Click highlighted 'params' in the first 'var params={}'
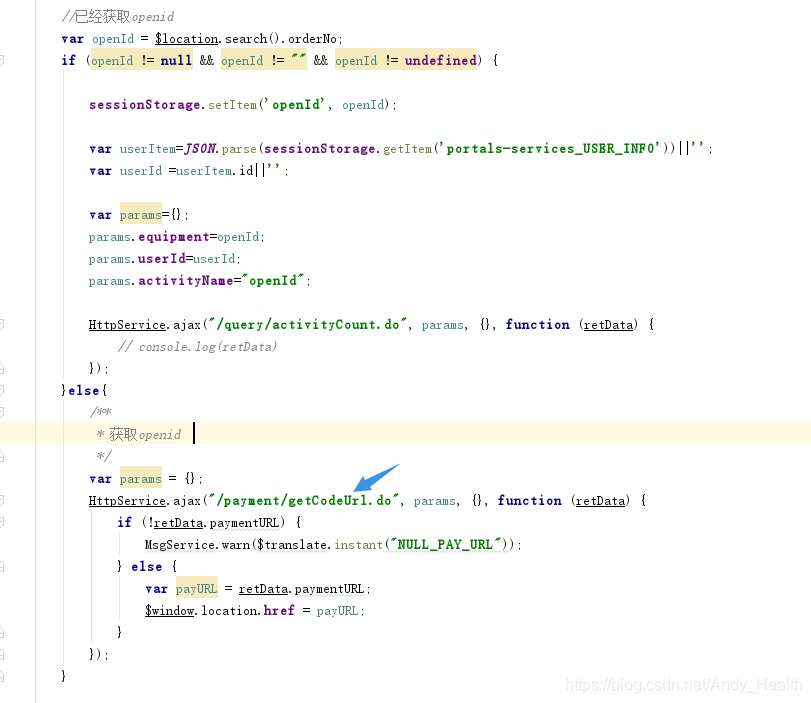Screen dimensions: 811x703 click(x=141, y=215)
